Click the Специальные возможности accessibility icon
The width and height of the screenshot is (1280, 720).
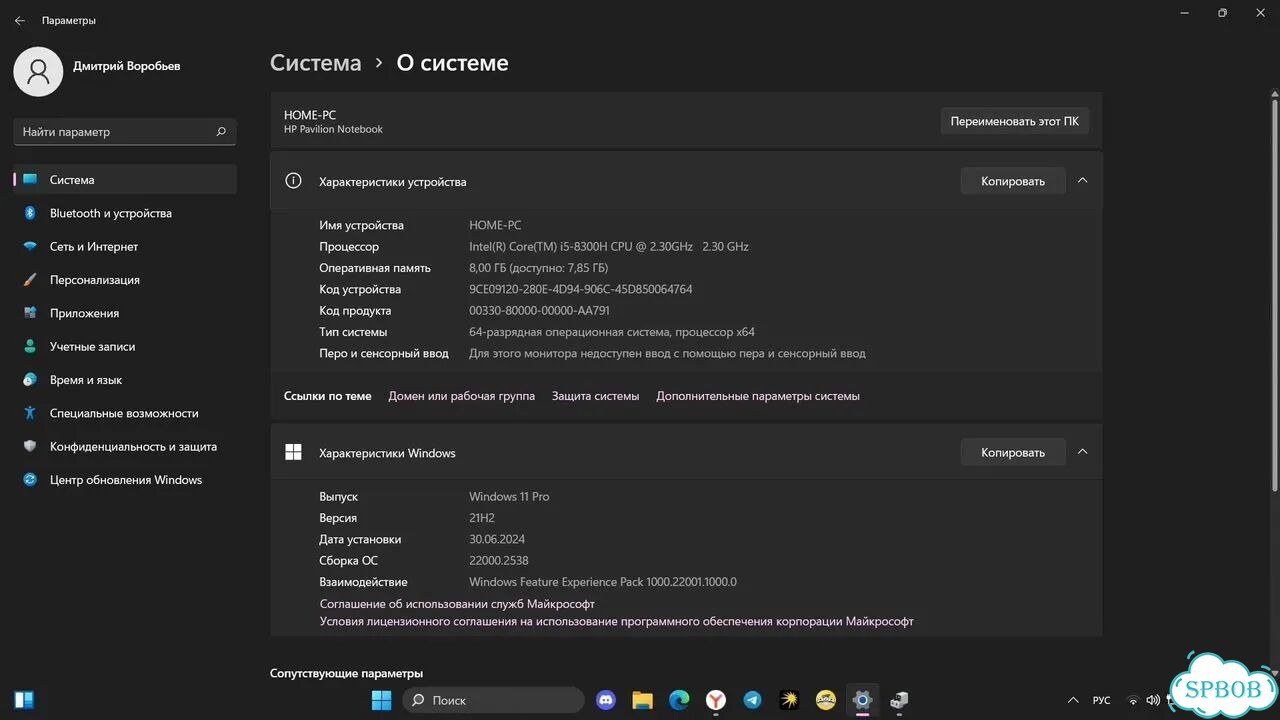(30, 413)
